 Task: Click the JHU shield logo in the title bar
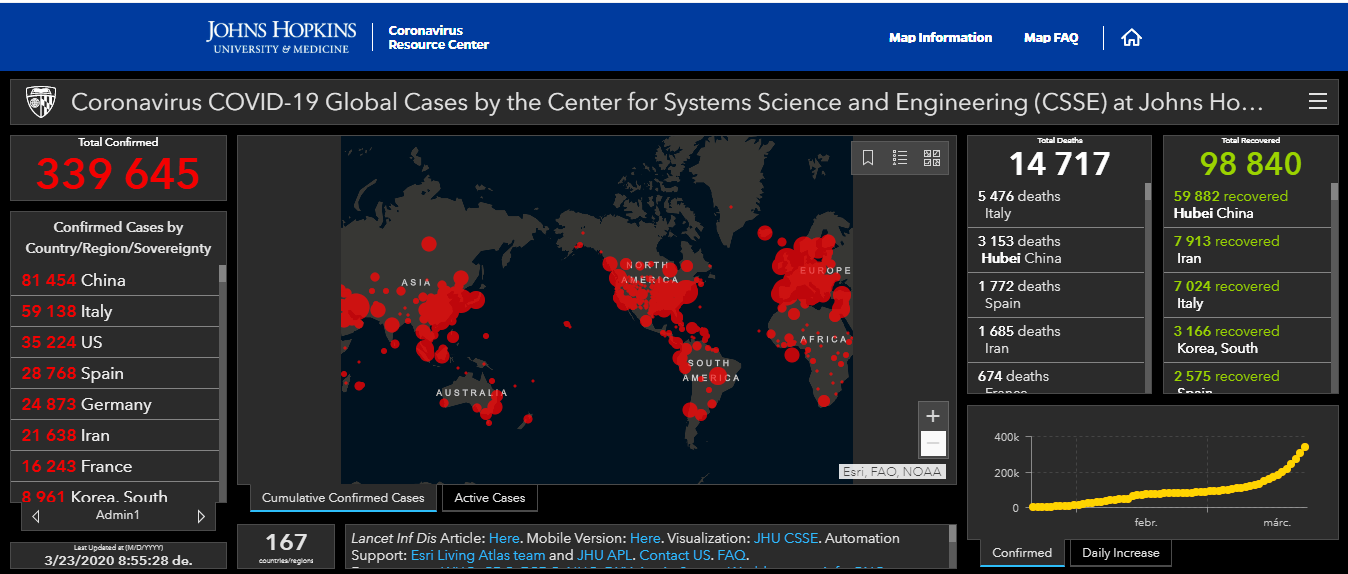tap(42, 102)
